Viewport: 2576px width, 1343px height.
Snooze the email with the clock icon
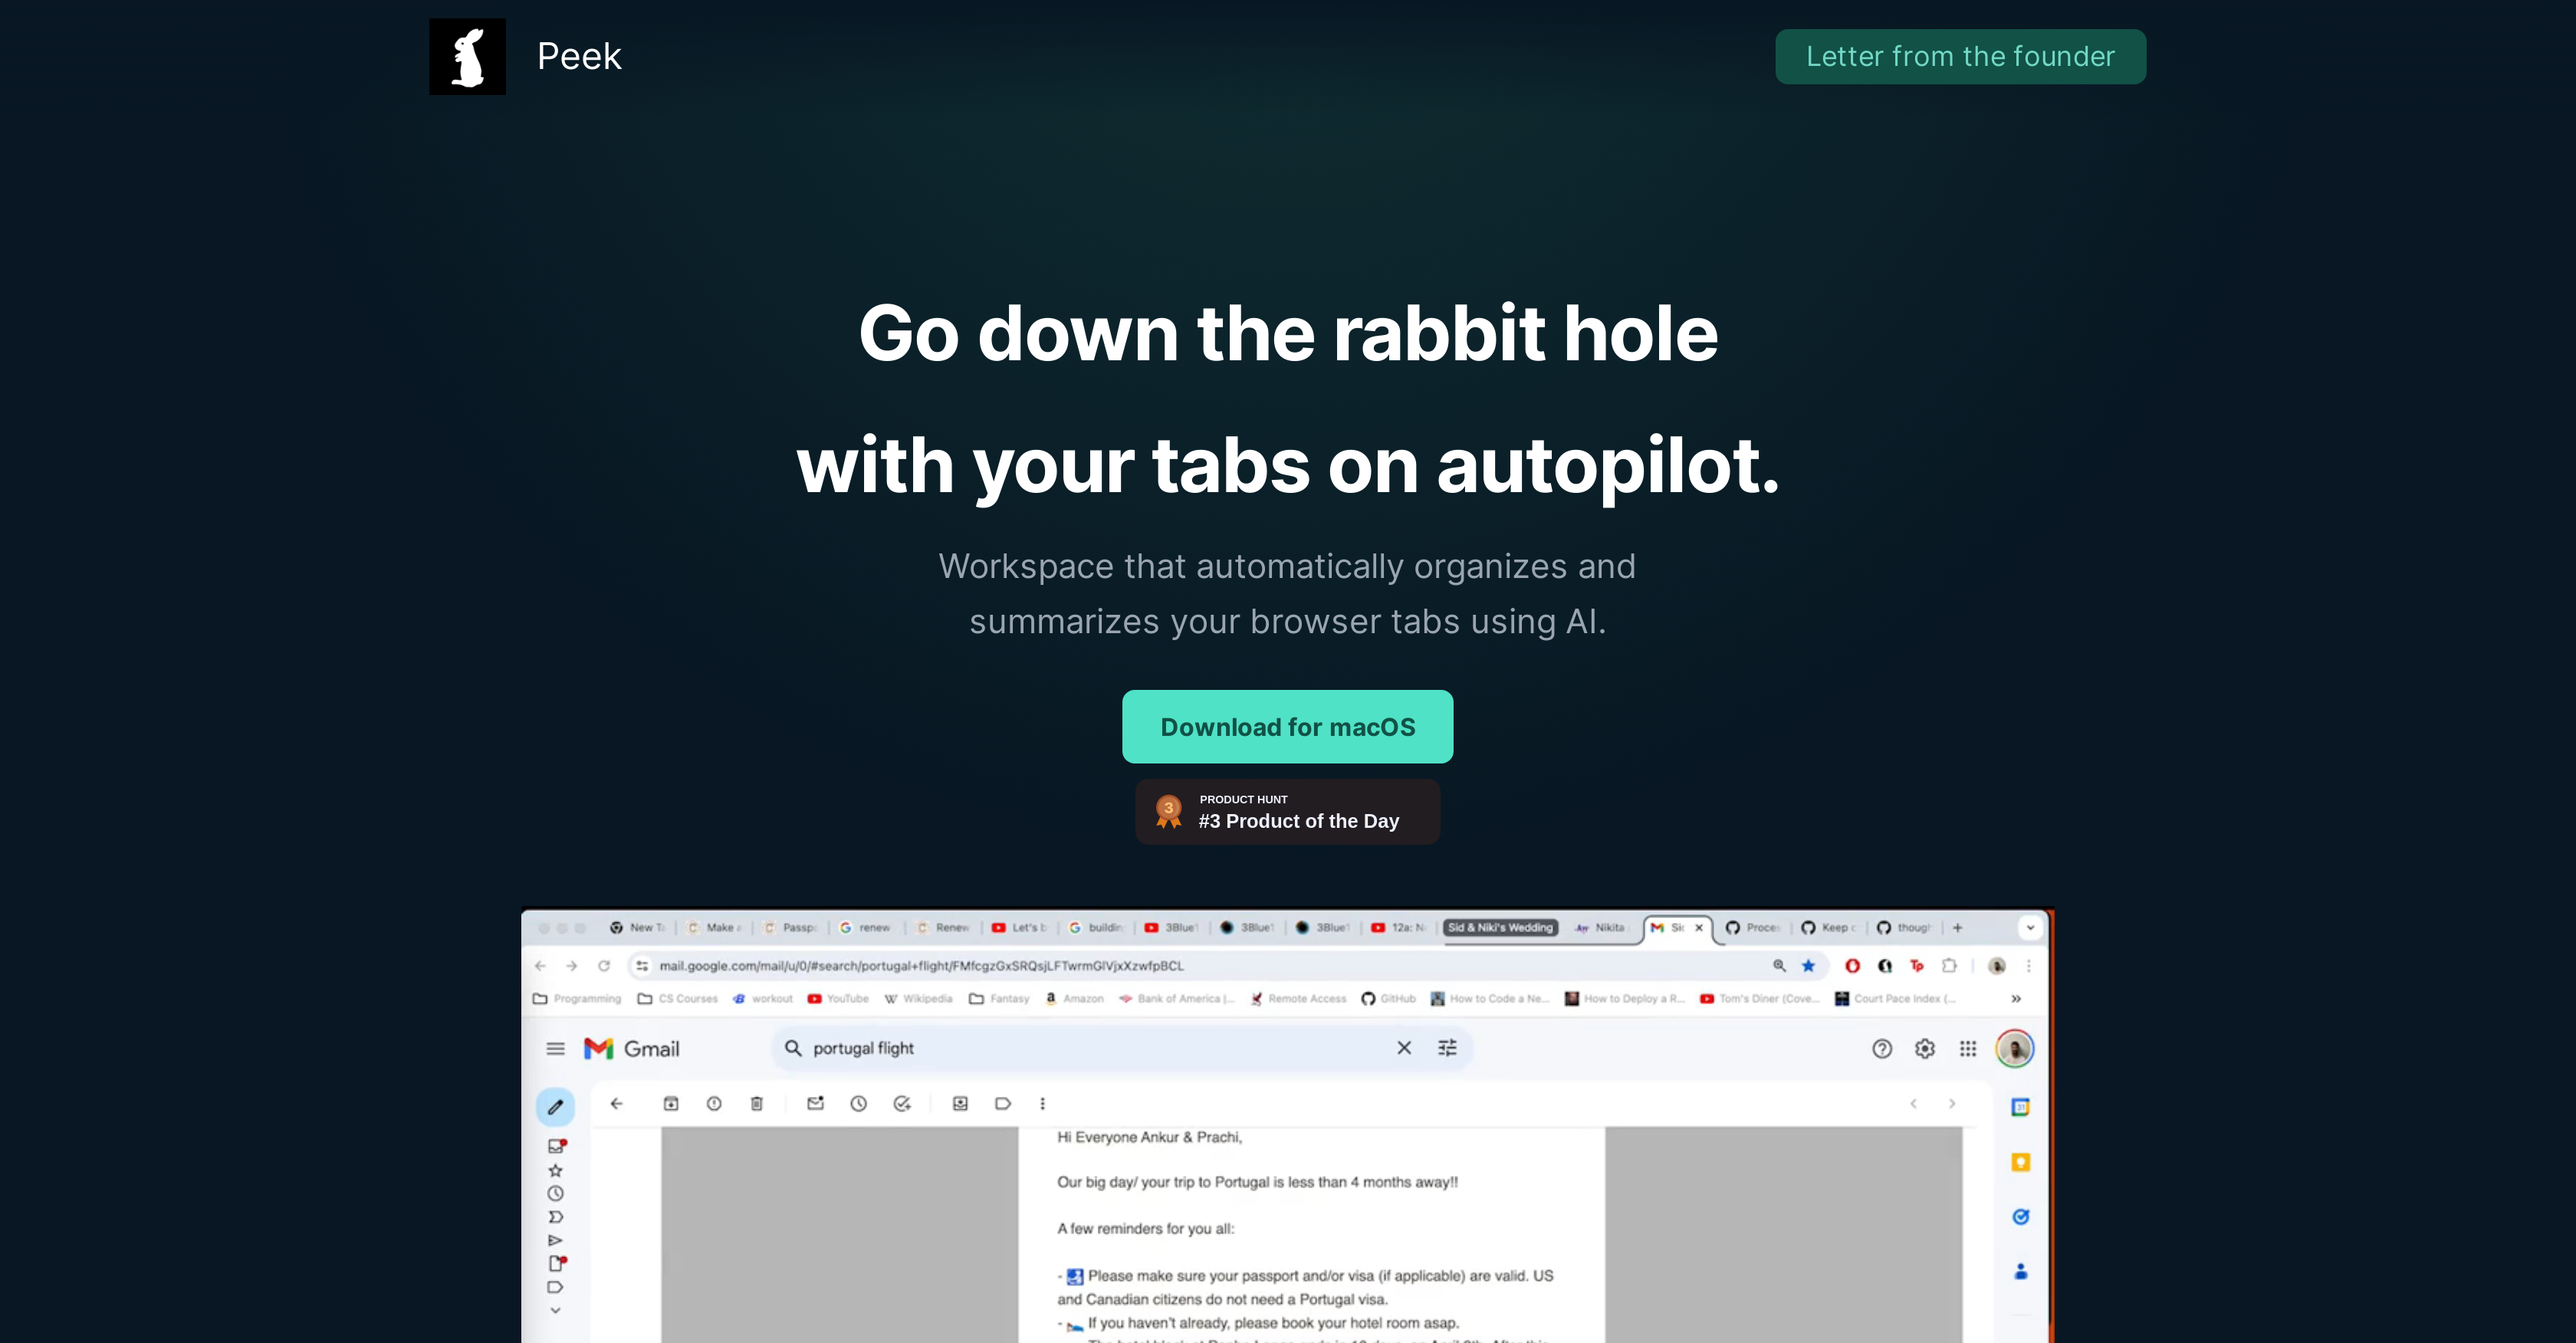pos(858,1103)
